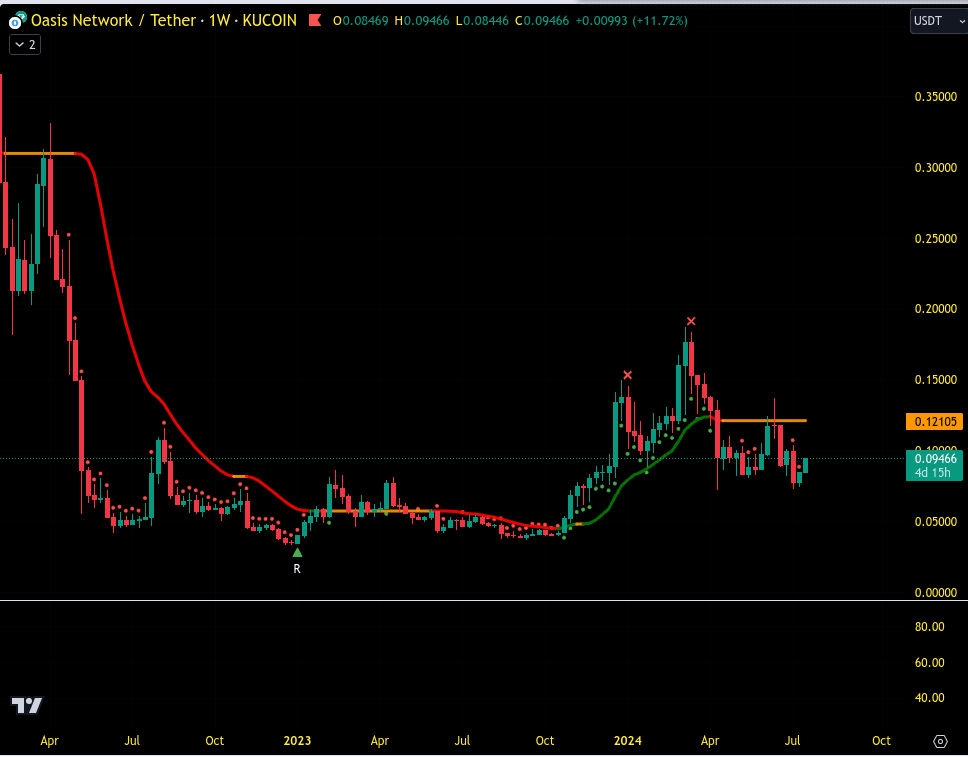Click the high value H0.09466

tap(422, 20)
